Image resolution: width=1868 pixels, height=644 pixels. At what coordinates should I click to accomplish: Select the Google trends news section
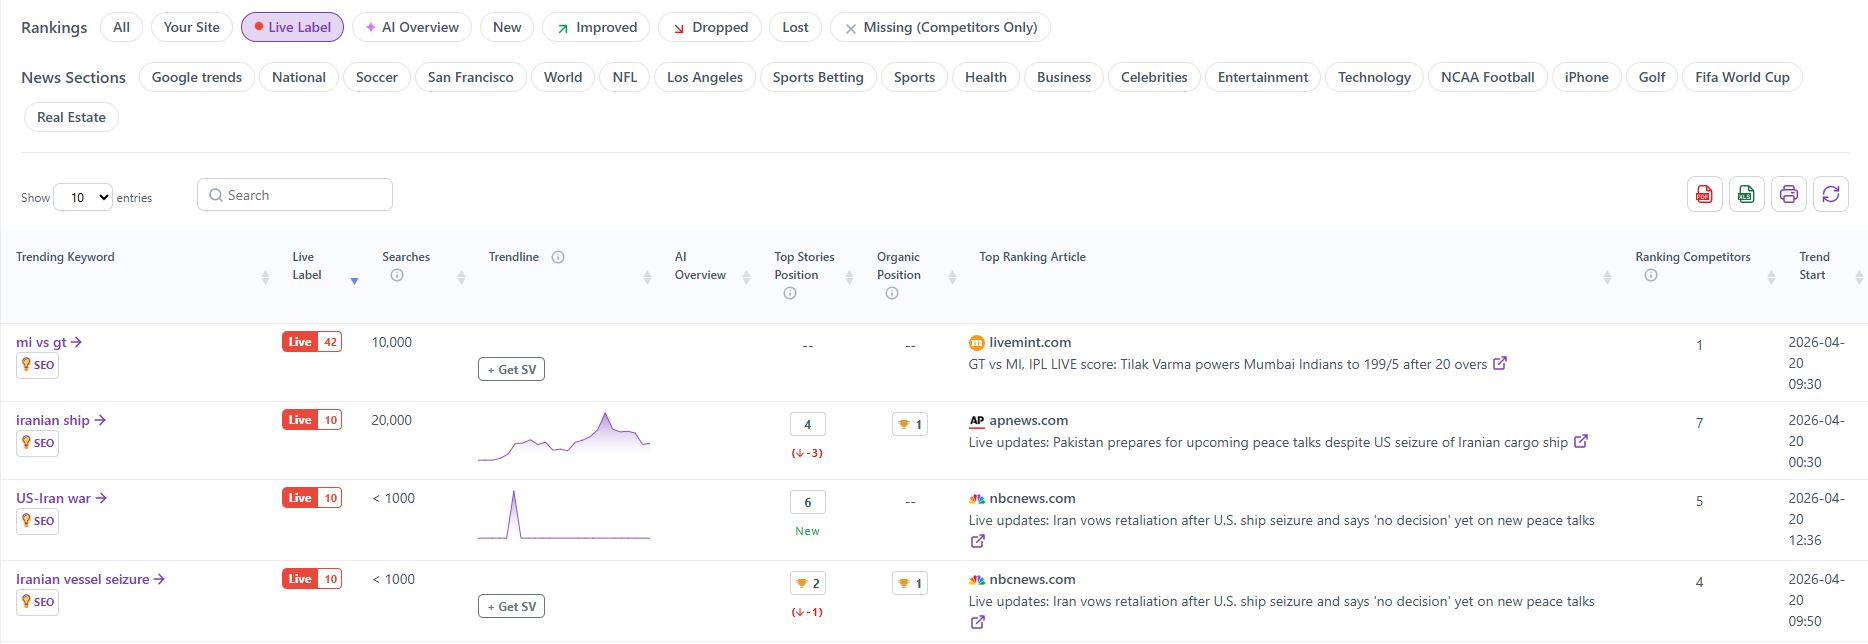tap(196, 77)
